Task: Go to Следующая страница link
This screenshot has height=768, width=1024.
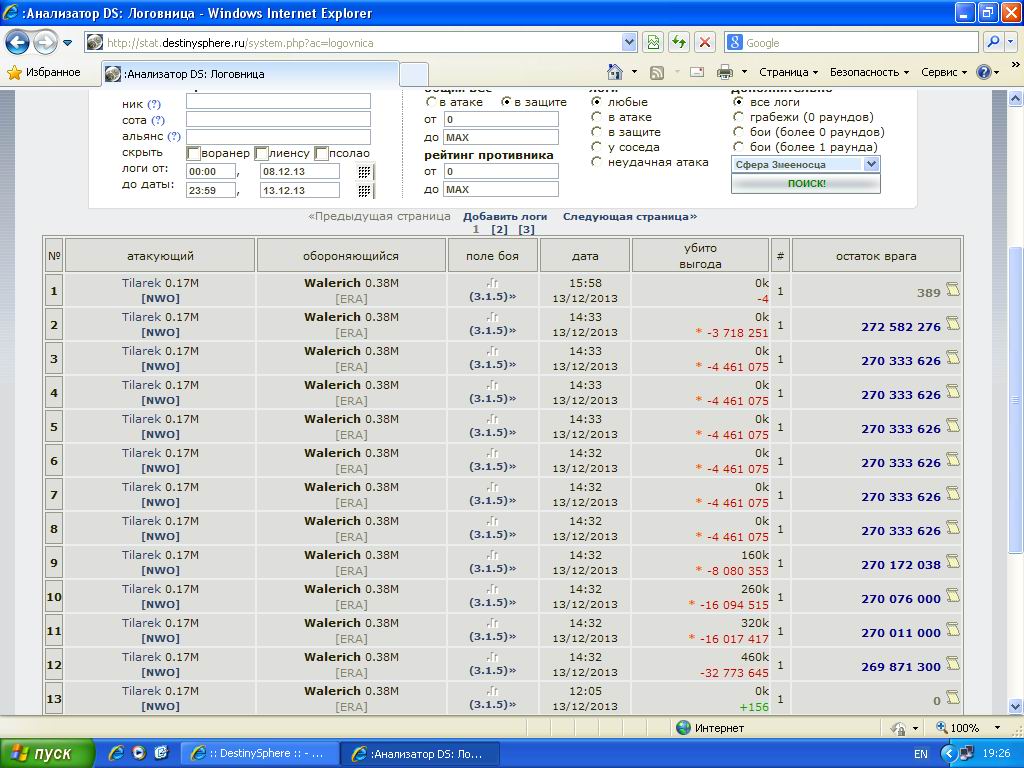Action: [x=629, y=216]
